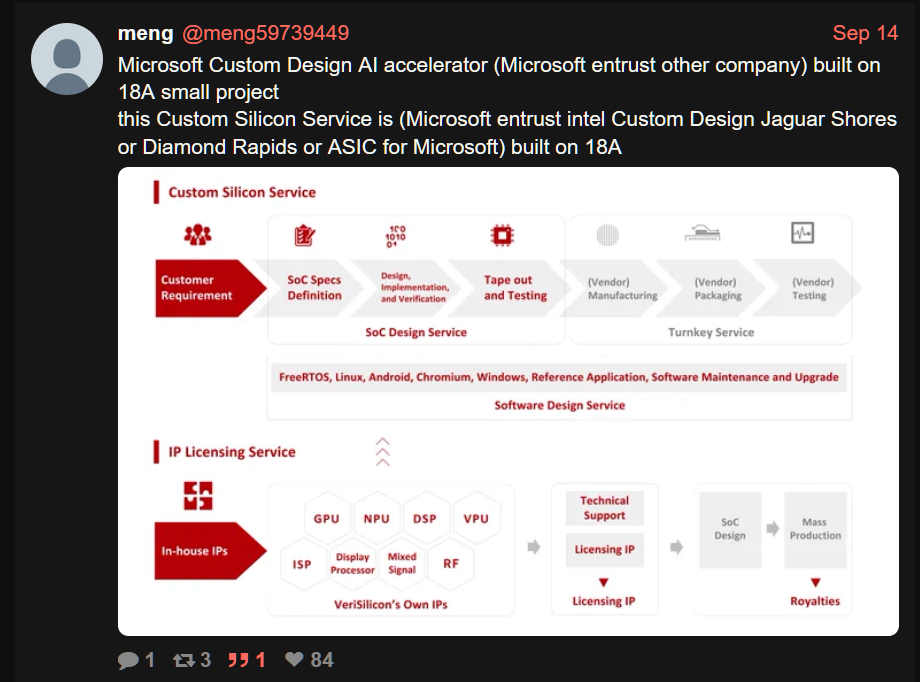Click the gray Packaging chip icon

(702, 233)
